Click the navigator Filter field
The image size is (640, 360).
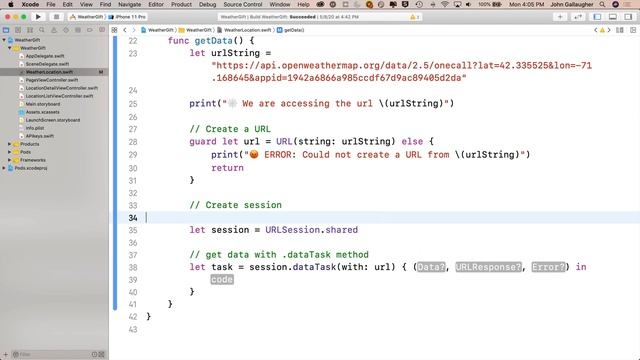pyautogui.click(x=51, y=354)
